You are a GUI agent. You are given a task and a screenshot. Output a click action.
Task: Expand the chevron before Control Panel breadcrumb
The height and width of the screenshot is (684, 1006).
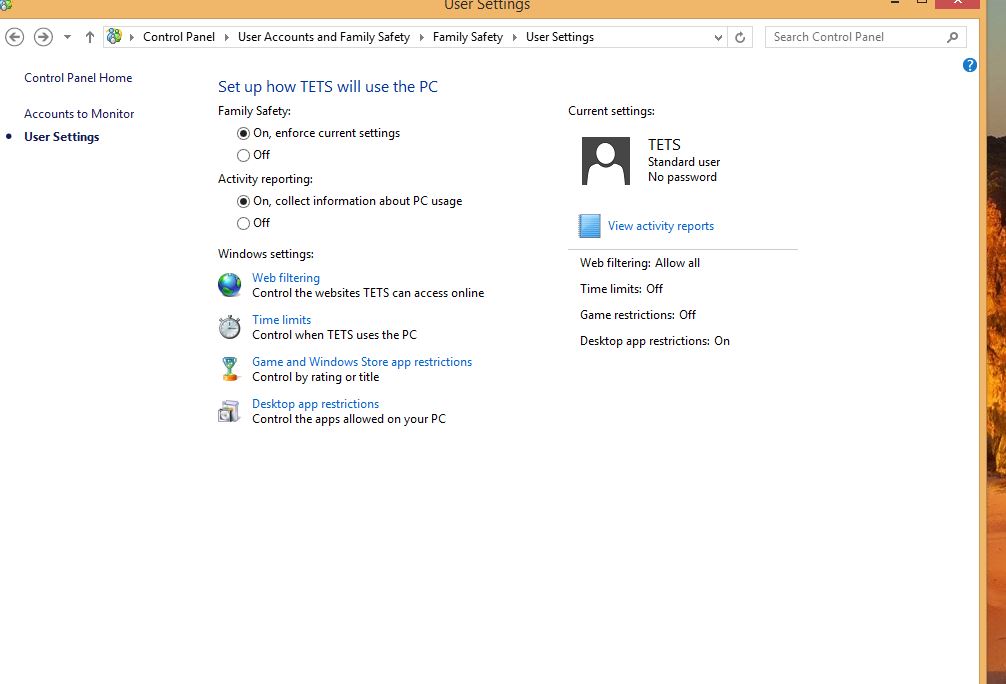click(132, 37)
